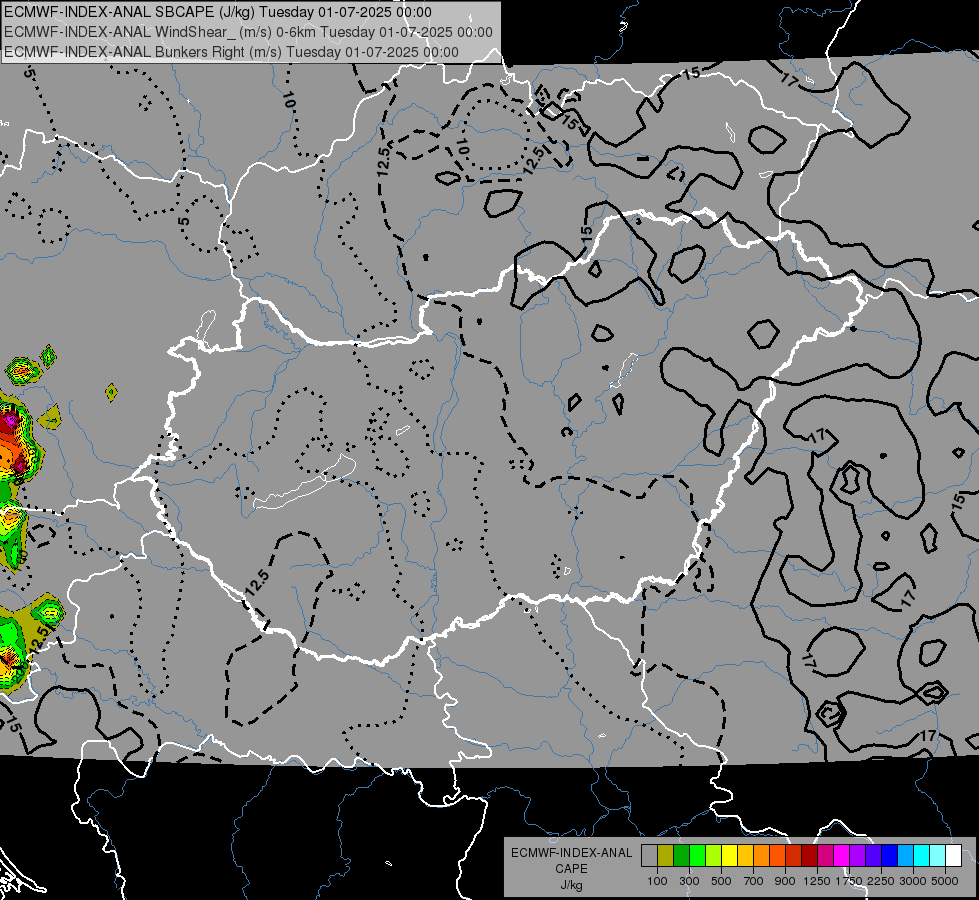Click the gray swatch in CAPE legend
The width and height of the screenshot is (979, 900).
649,855
